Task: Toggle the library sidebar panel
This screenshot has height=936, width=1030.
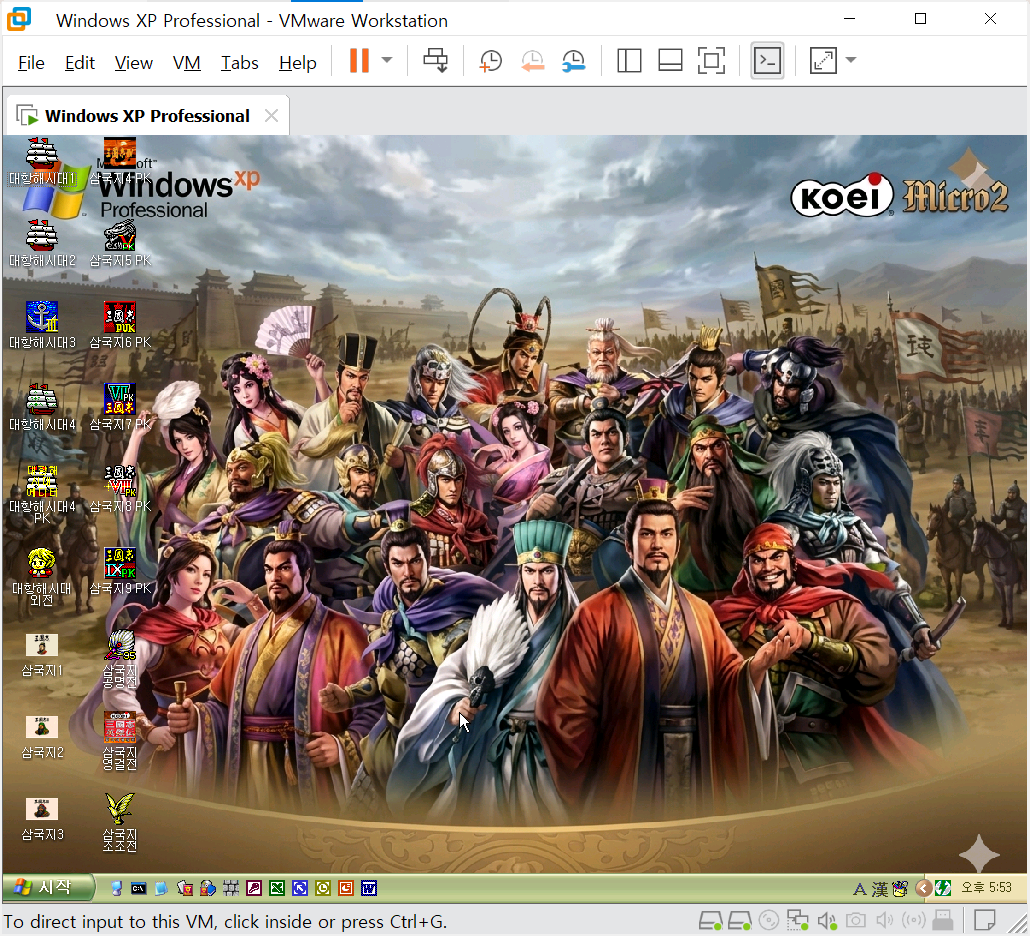Action: pos(629,60)
